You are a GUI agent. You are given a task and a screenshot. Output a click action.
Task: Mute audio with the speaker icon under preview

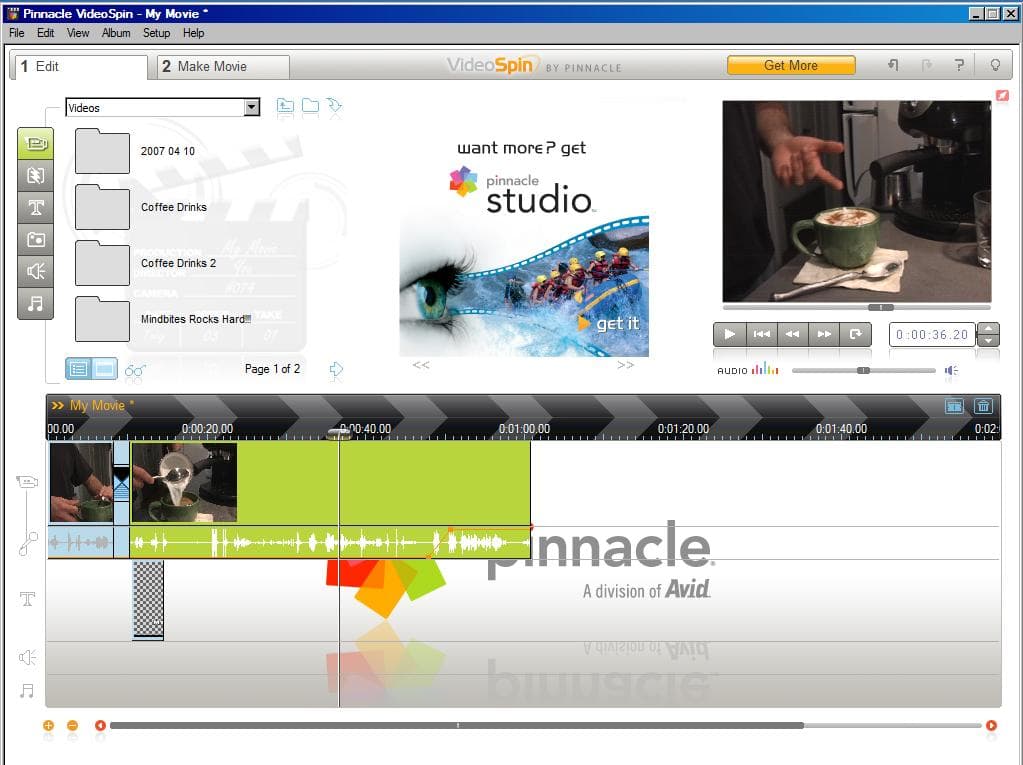(951, 371)
